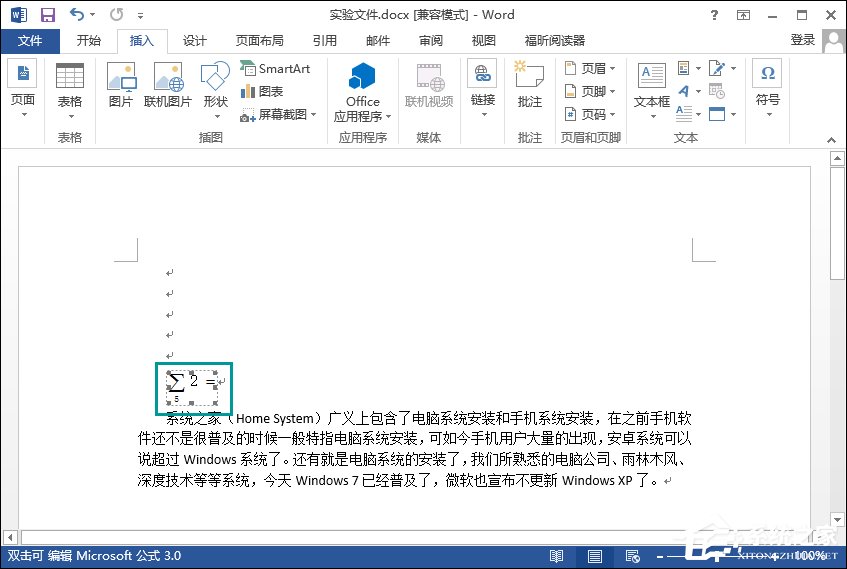Switch to Web Layout view in status bar

tap(631, 556)
